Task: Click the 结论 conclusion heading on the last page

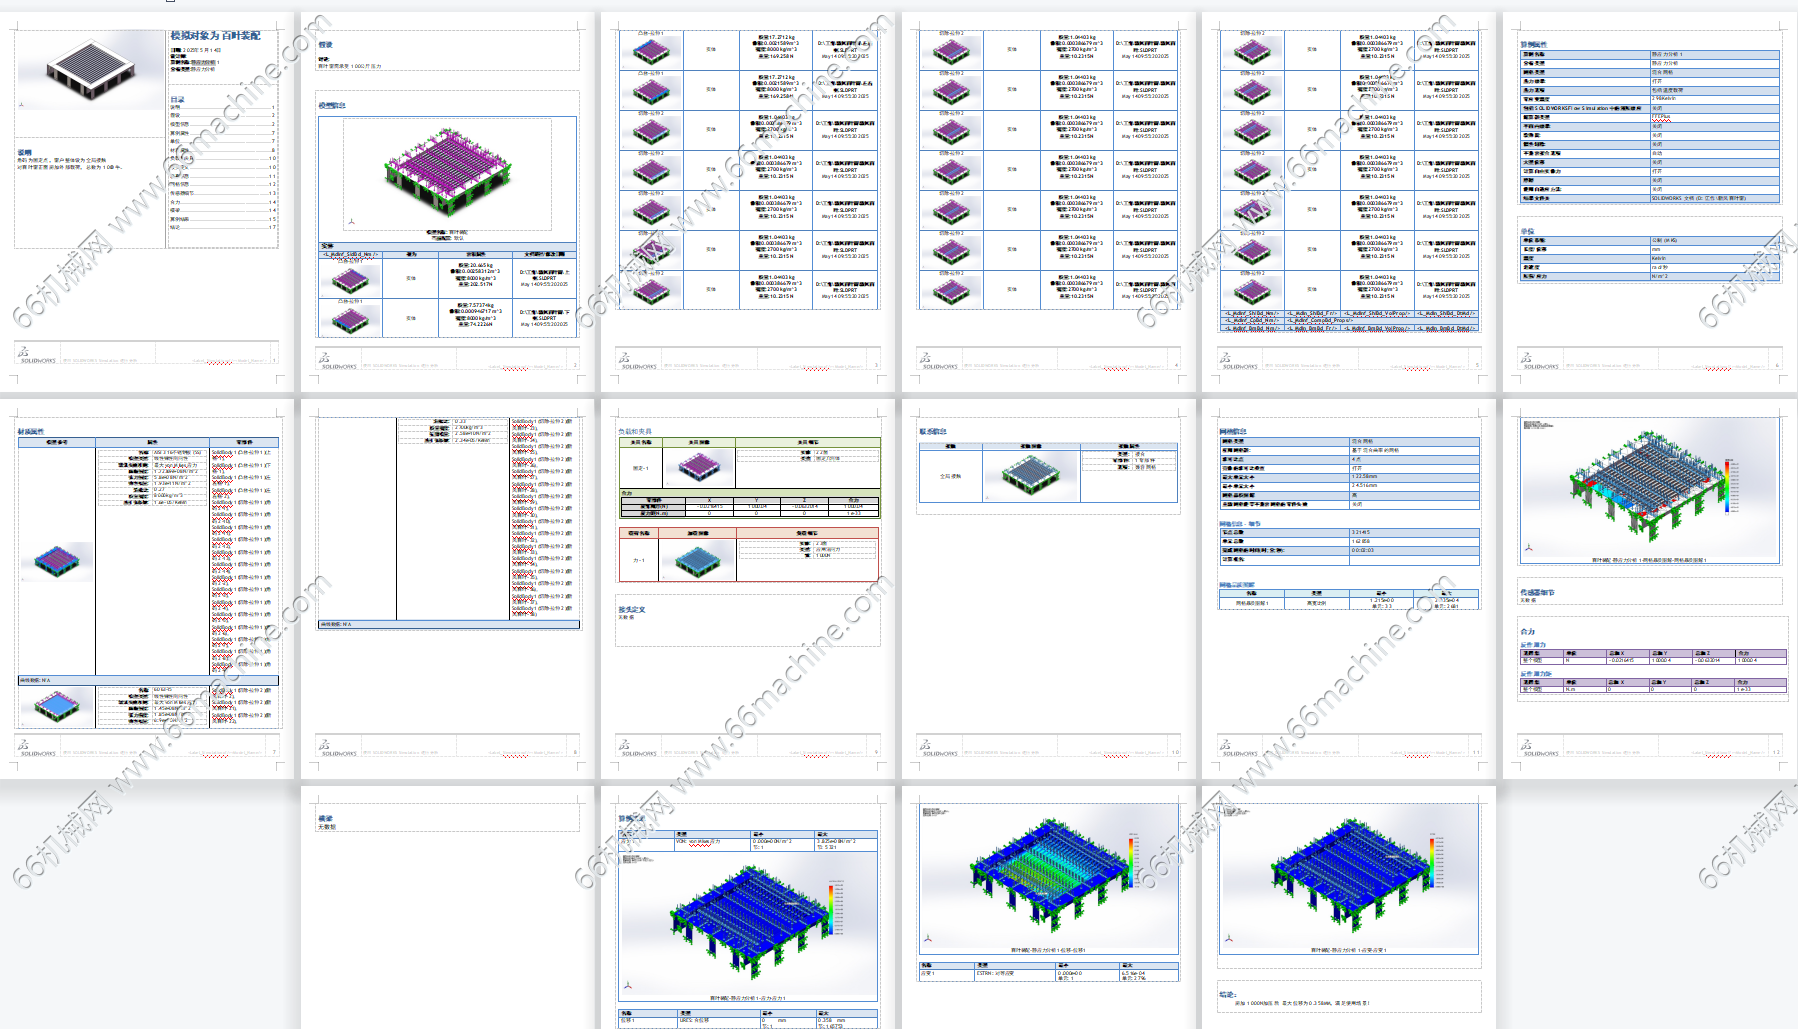Action: [1227, 994]
